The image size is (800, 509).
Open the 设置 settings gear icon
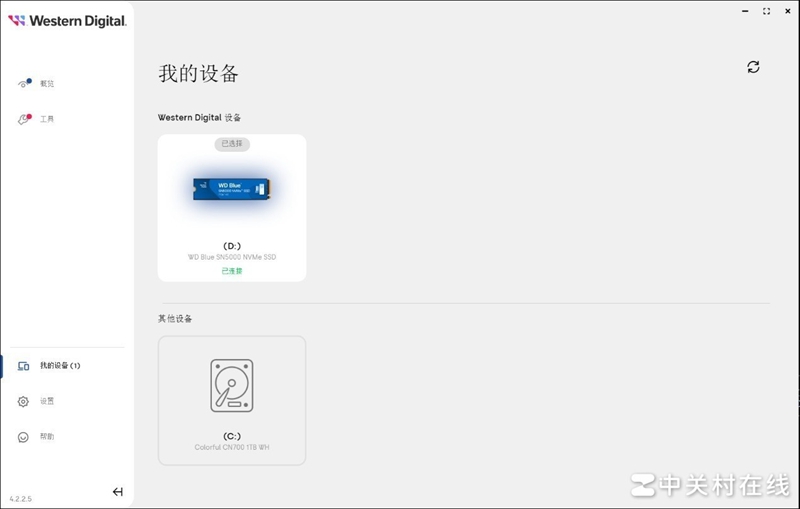pyautogui.click(x=23, y=401)
